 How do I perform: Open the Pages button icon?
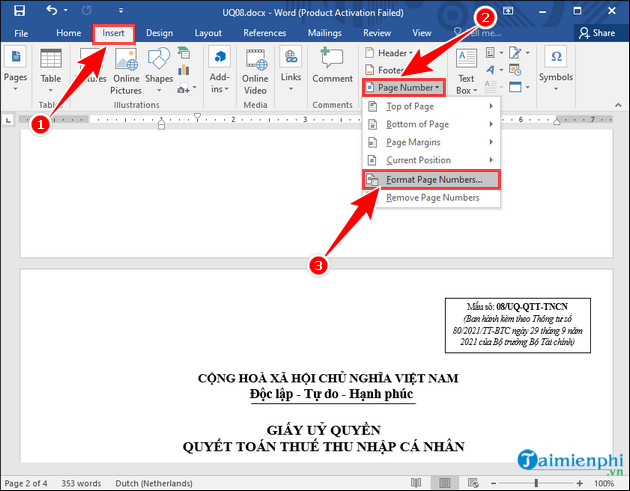pos(16,56)
